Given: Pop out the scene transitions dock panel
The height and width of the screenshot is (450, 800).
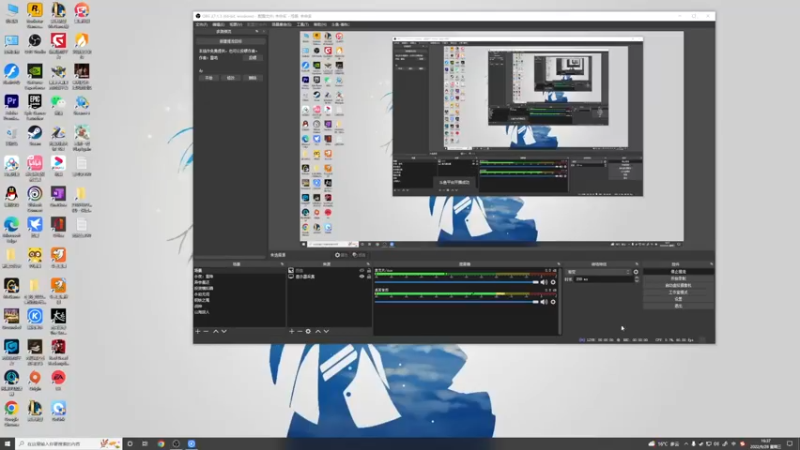Looking at the screenshot, I should (x=636, y=264).
